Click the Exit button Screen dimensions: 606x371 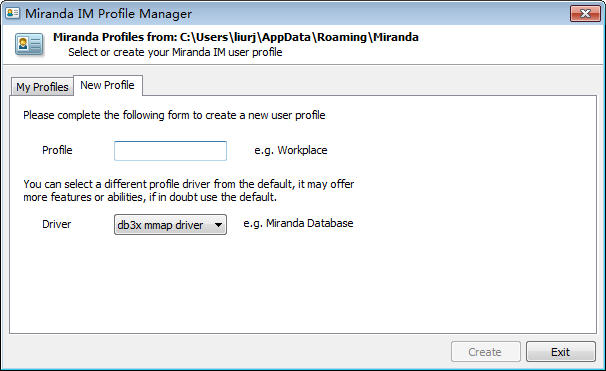coord(560,352)
